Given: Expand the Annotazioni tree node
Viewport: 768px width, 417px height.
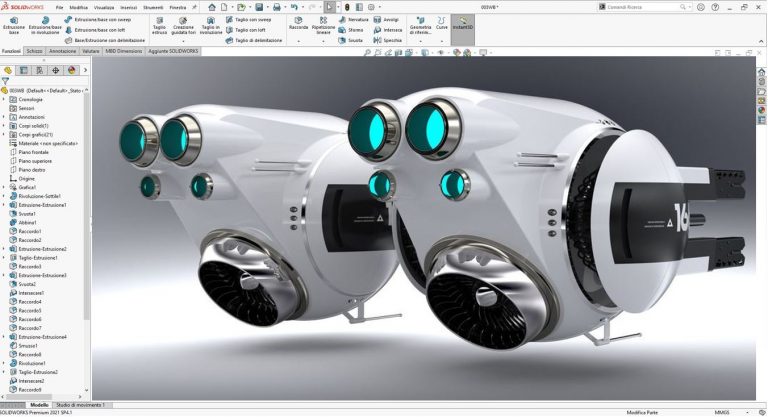Looking at the screenshot, I should click(4, 116).
